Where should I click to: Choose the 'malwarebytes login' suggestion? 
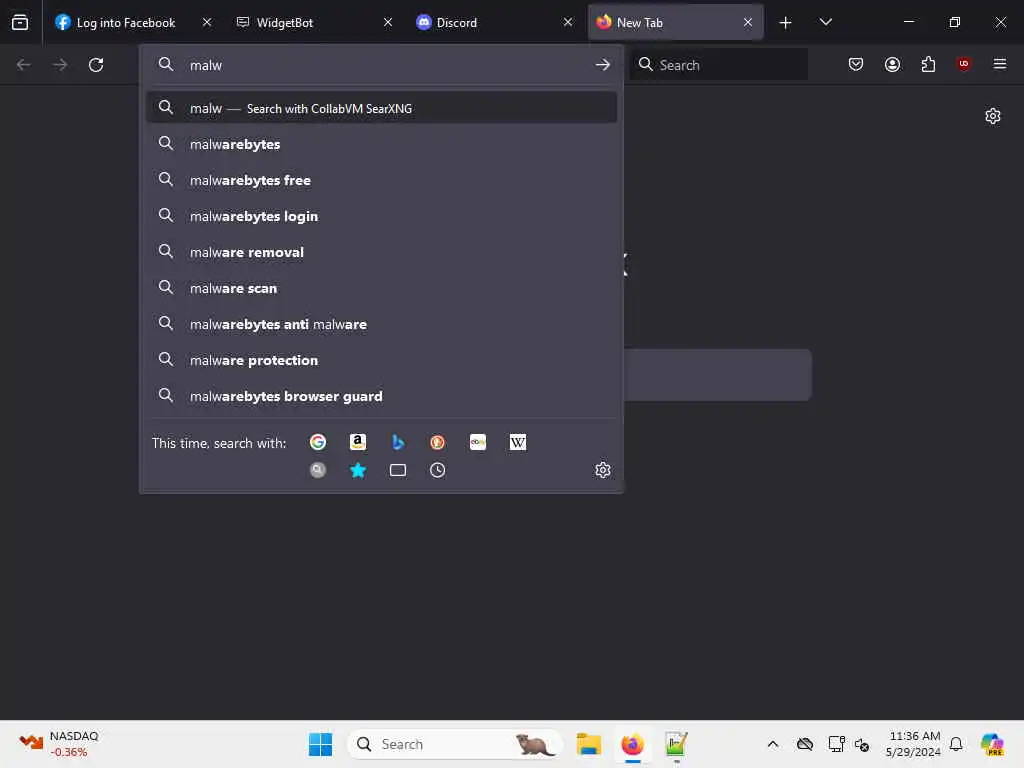[381, 216]
